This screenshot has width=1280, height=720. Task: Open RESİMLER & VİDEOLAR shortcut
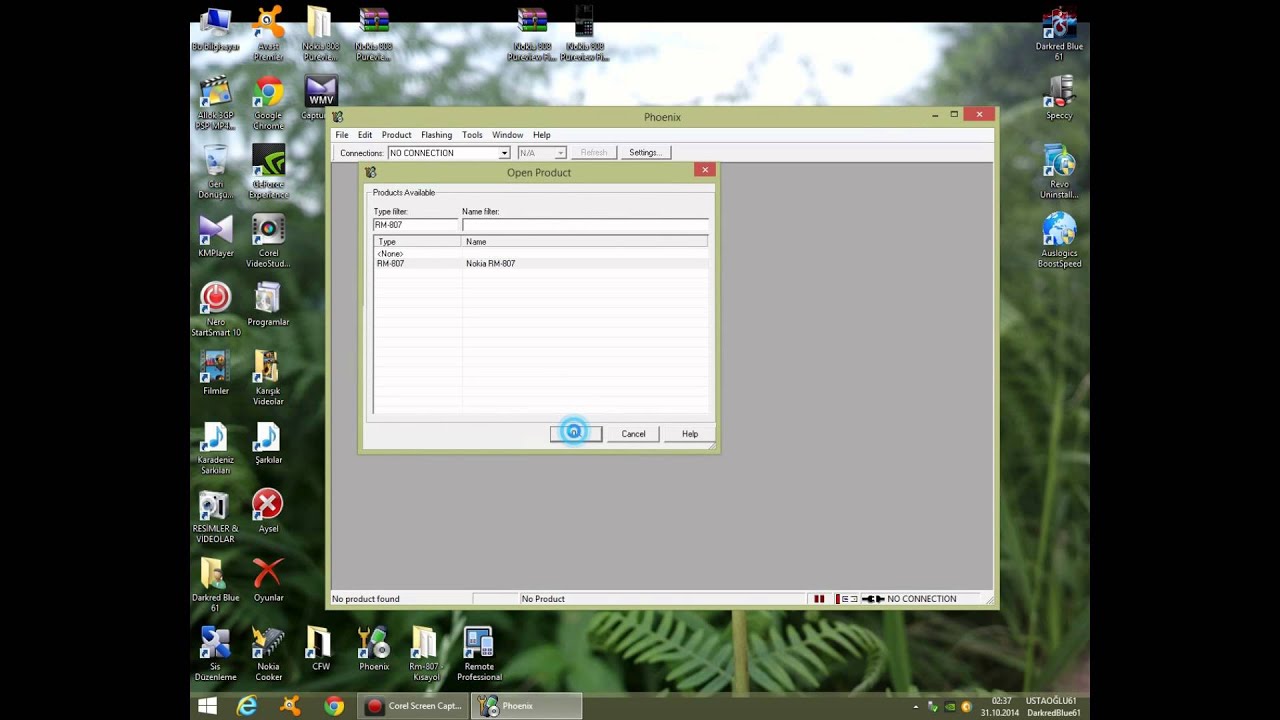[x=215, y=516]
